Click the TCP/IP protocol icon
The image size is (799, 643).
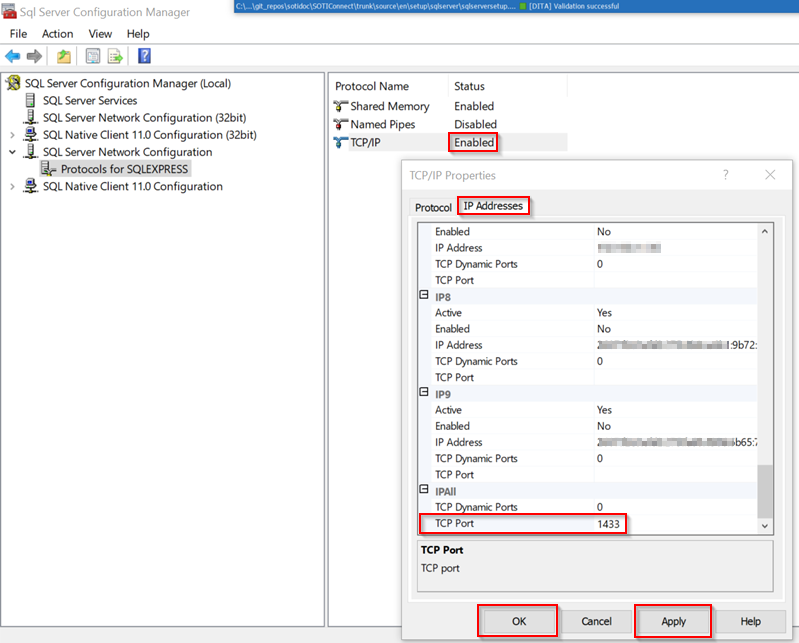pos(340,142)
